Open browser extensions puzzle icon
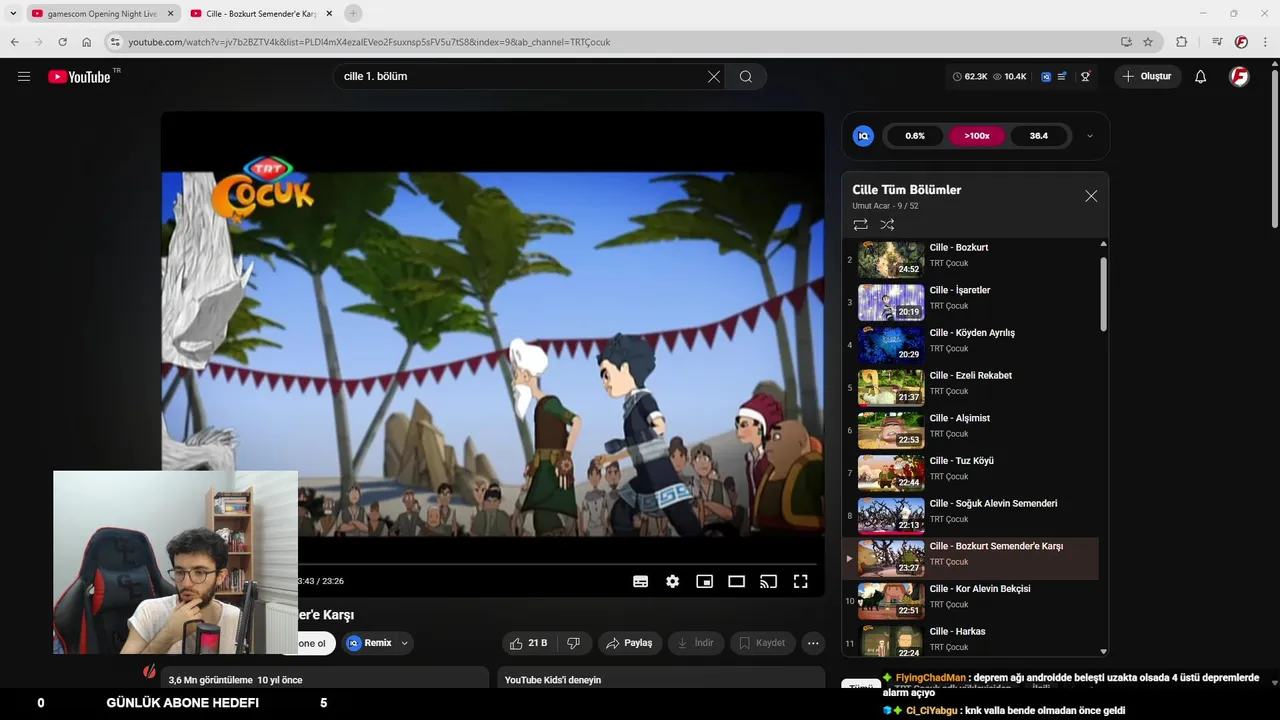The image size is (1280, 720). pyautogui.click(x=1182, y=42)
